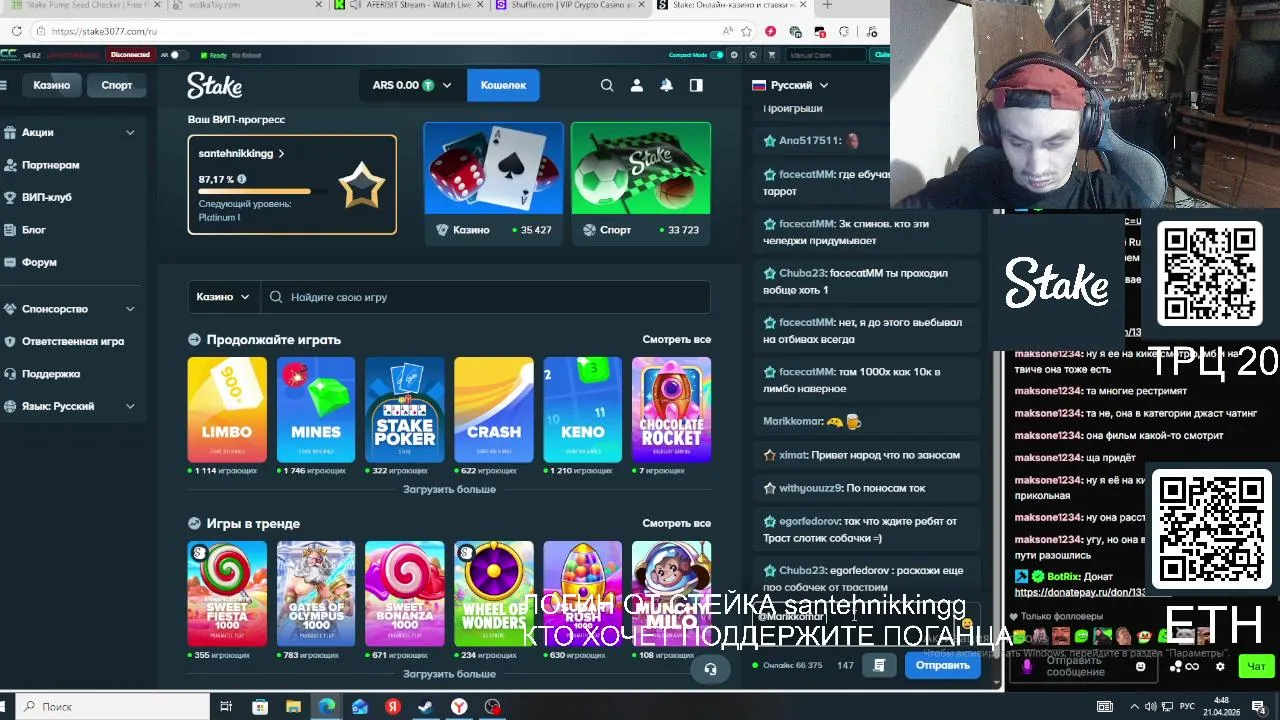This screenshot has height=720, width=1280.
Task: Open Партнерам in sidebar
Action: pyautogui.click(x=50, y=165)
